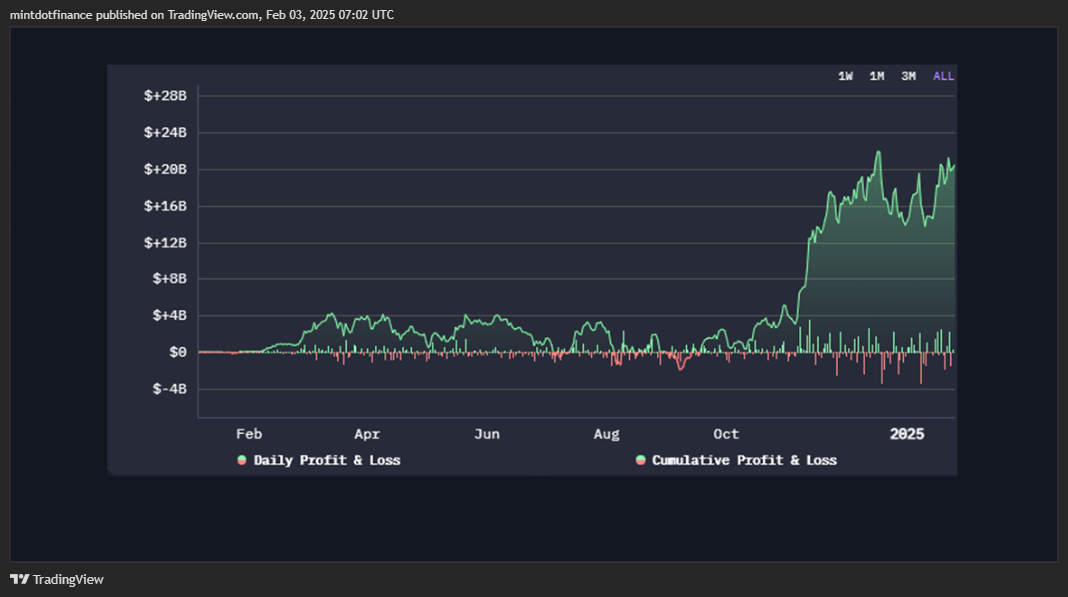Click the Daily Profit & Loss legend dot

tap(241, 460)
